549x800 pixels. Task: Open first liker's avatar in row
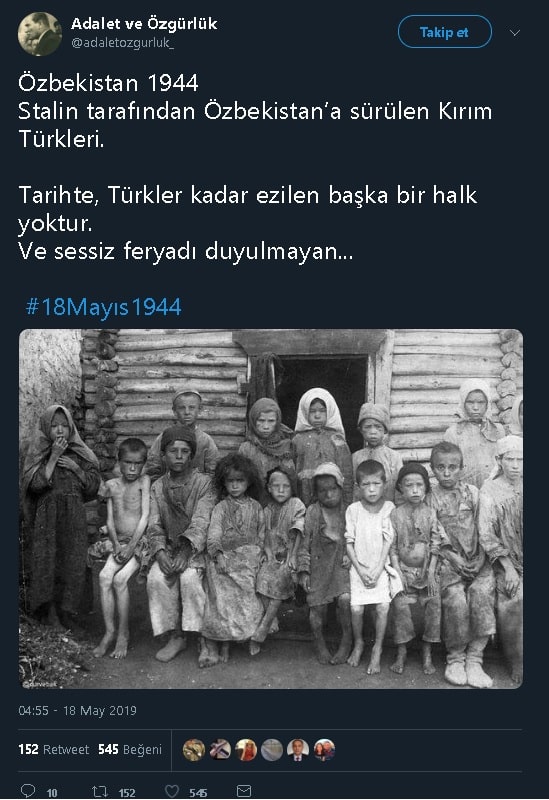(194, 750)
